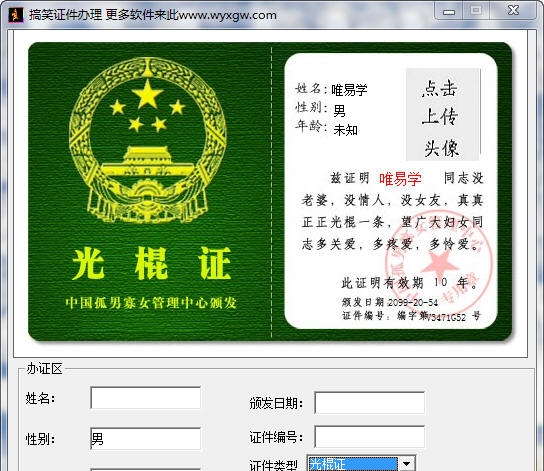Maximize the 搞笑证件办理 window
The height and width of the screenshot is (471, 544).
(476, 11)
